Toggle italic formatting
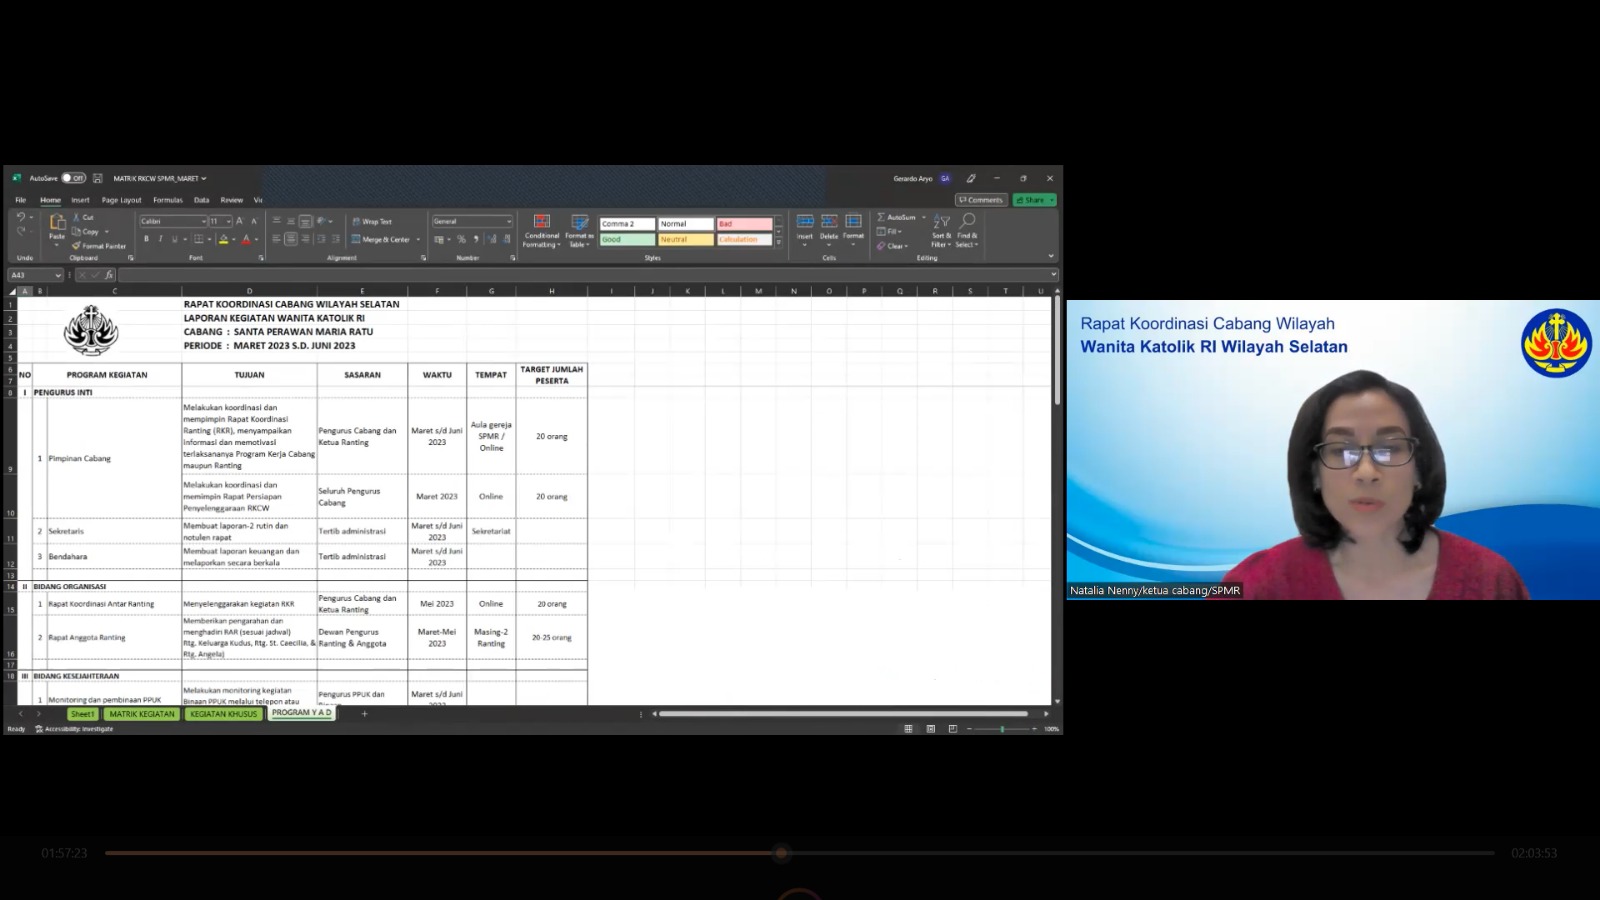Image resolution: width=1600 pixels, height=900 pixels. point(160,239)
